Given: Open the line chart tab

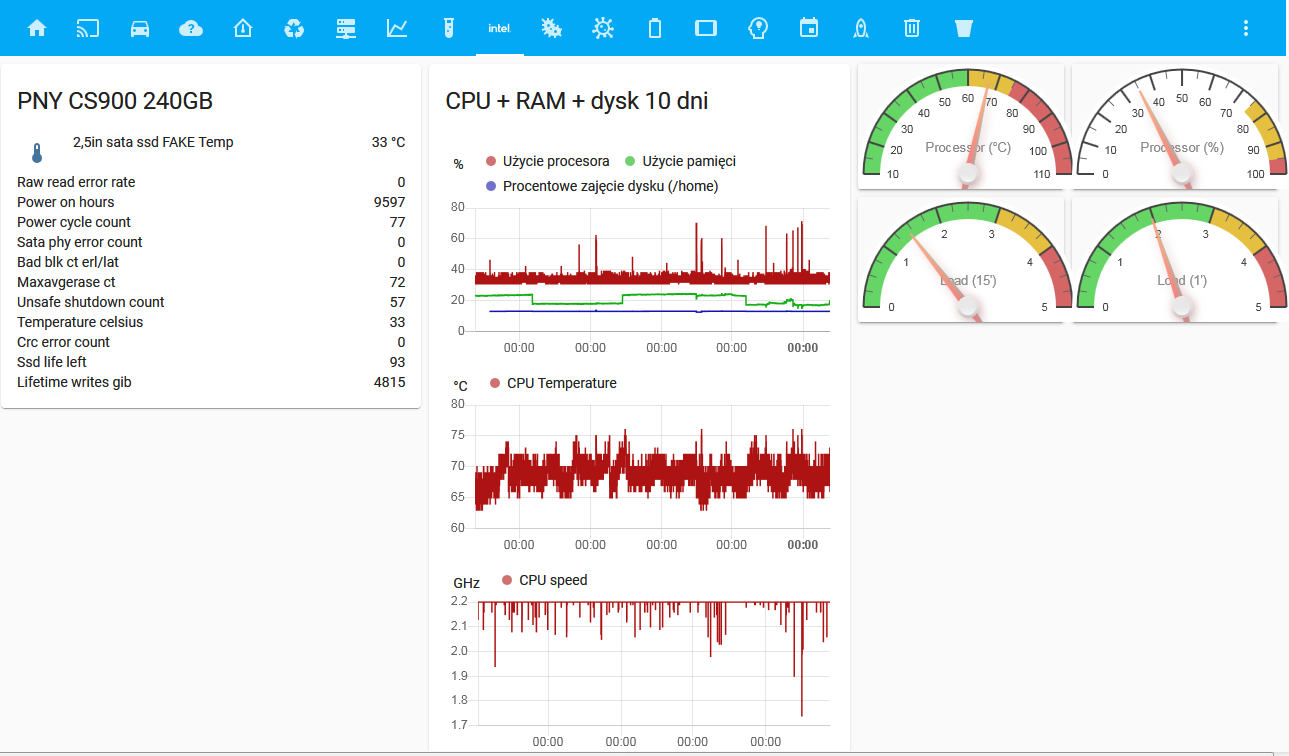Looking at the screenshot, I should [x=397, y=28].
